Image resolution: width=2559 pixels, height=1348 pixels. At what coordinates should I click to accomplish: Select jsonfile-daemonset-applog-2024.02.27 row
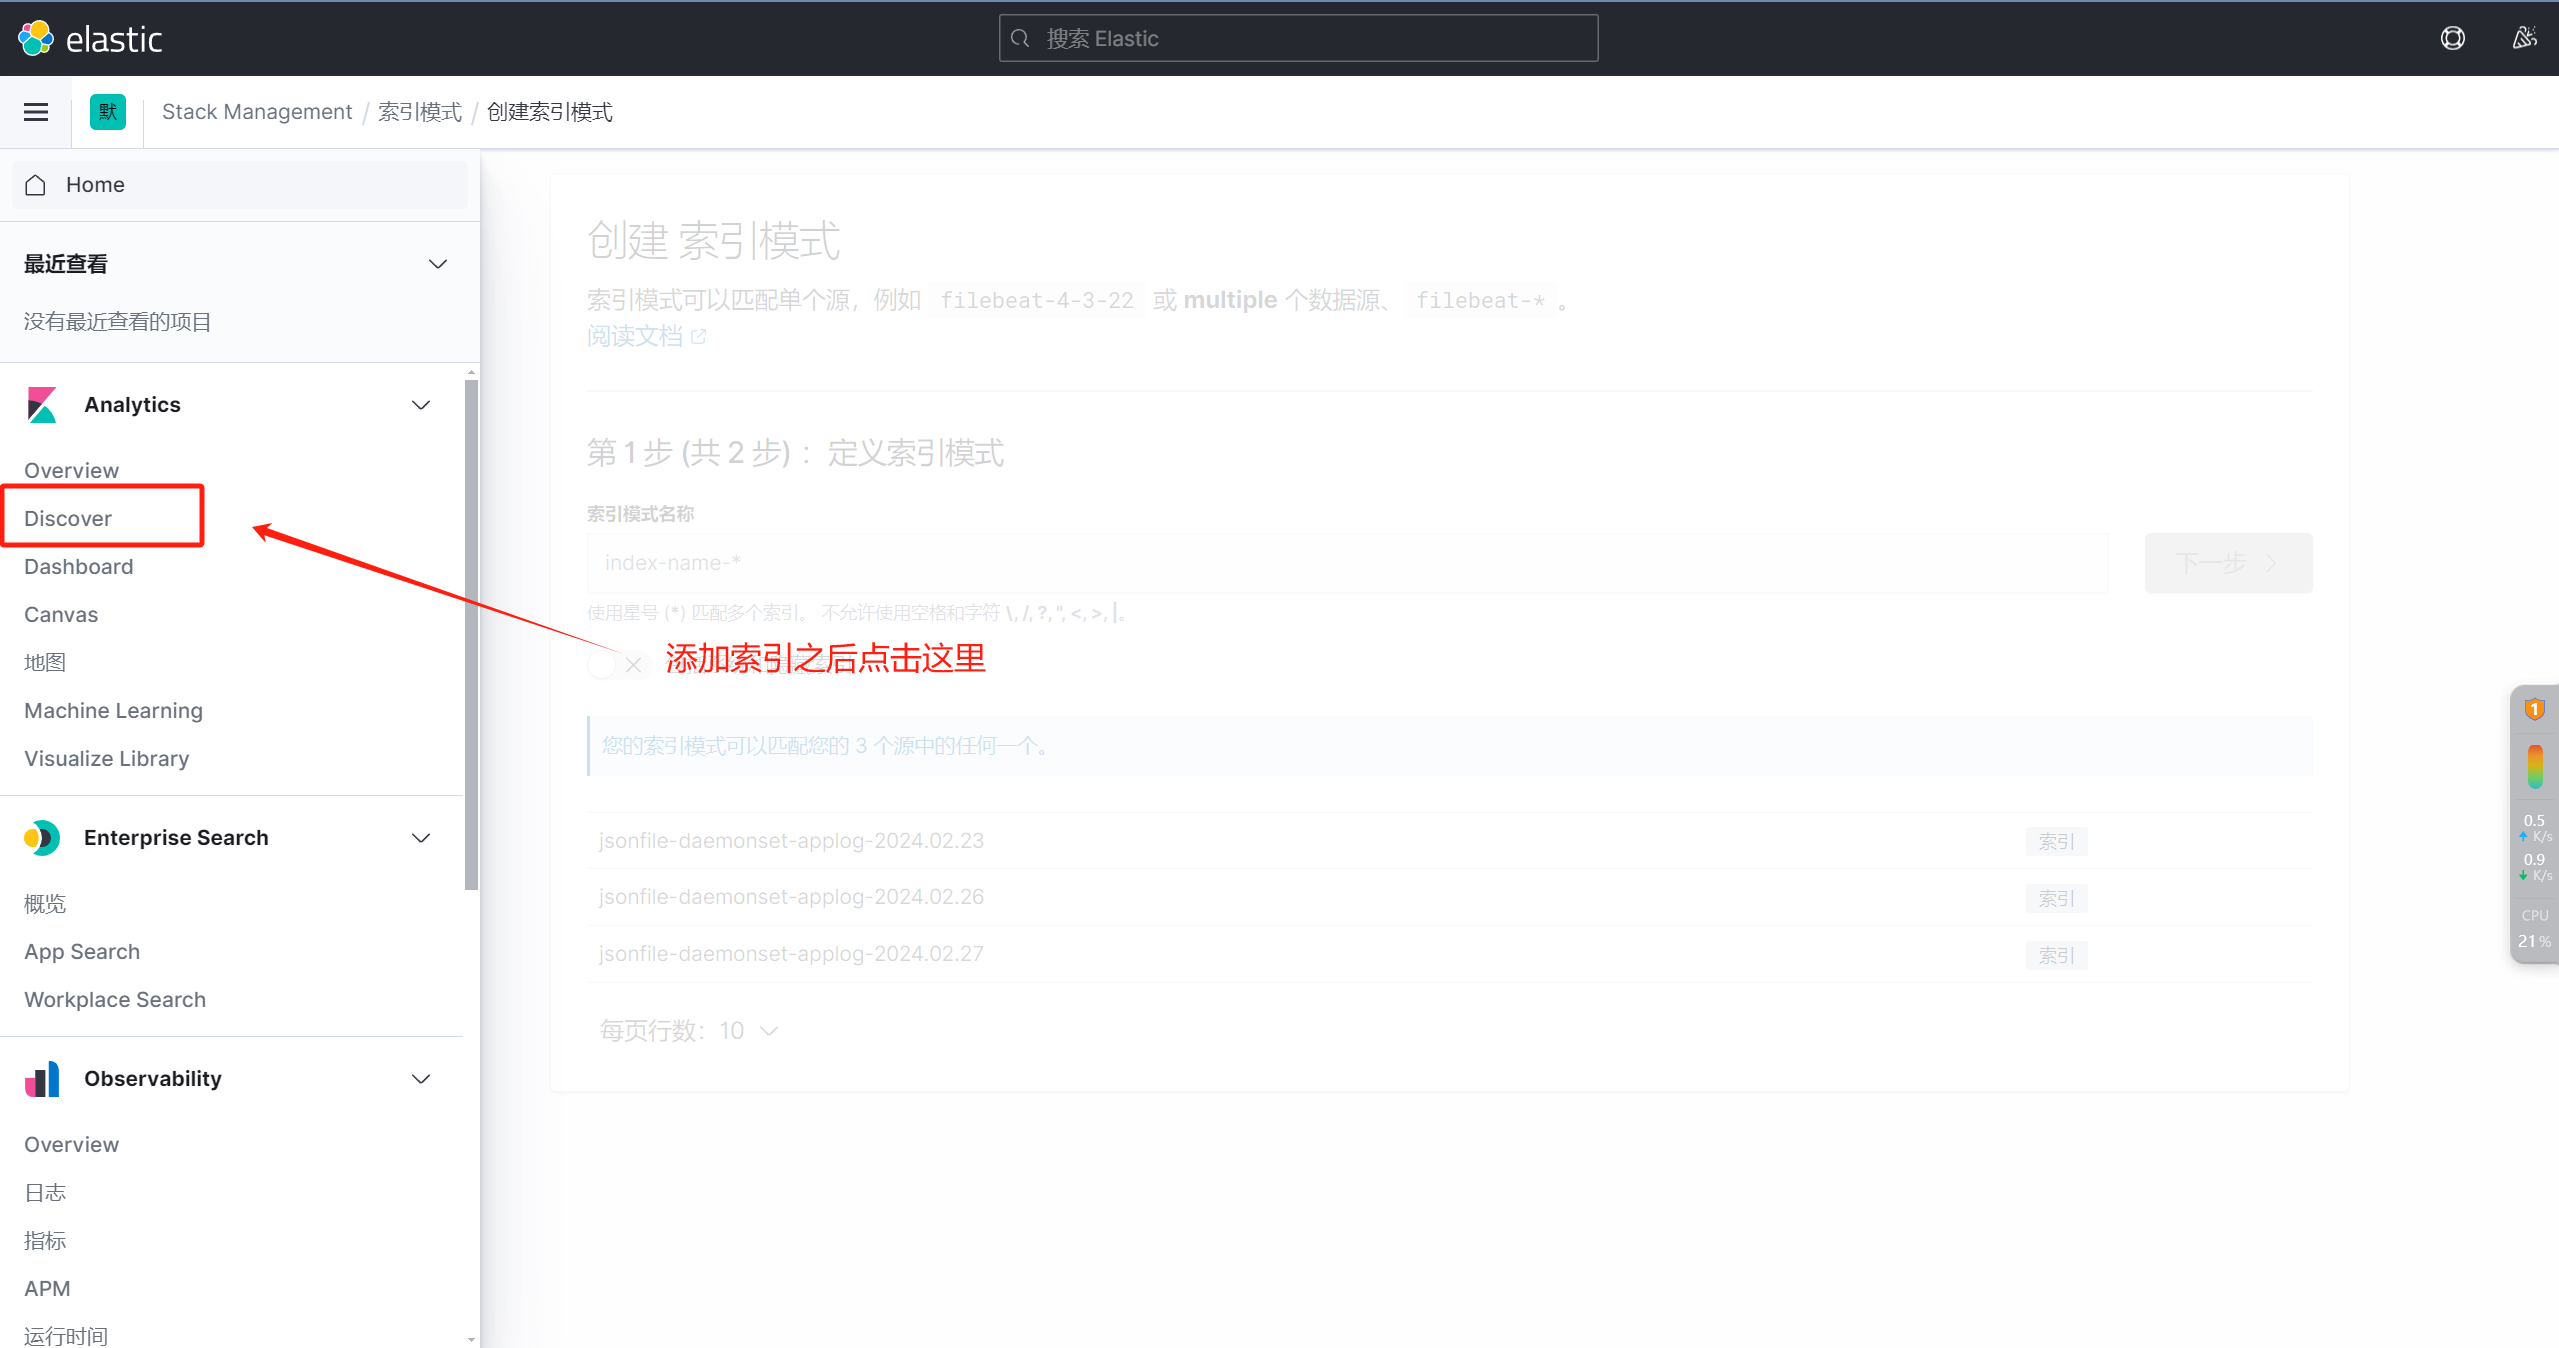(x=1449, y=954)
